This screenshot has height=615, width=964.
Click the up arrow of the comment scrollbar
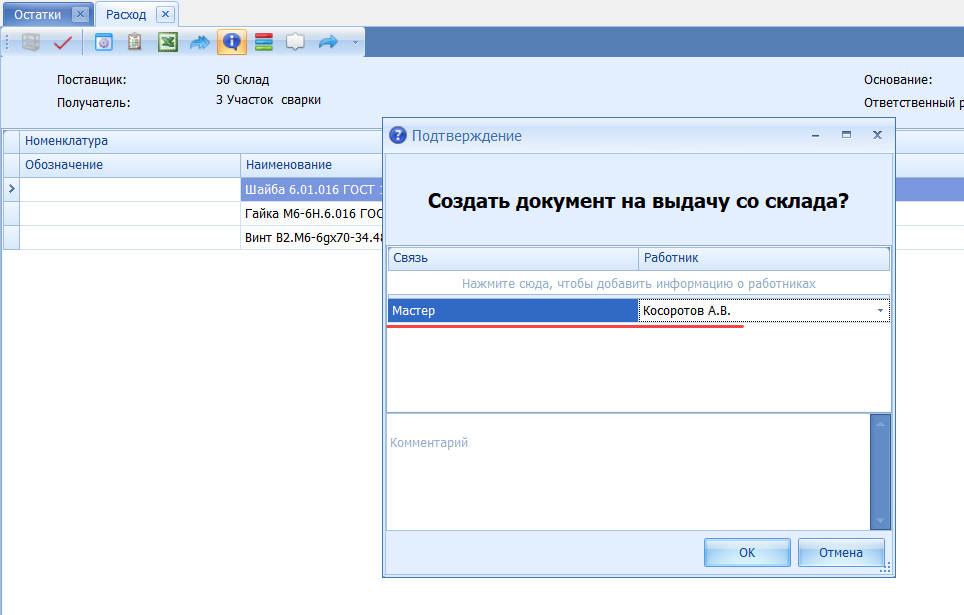[x=880, y=423]
